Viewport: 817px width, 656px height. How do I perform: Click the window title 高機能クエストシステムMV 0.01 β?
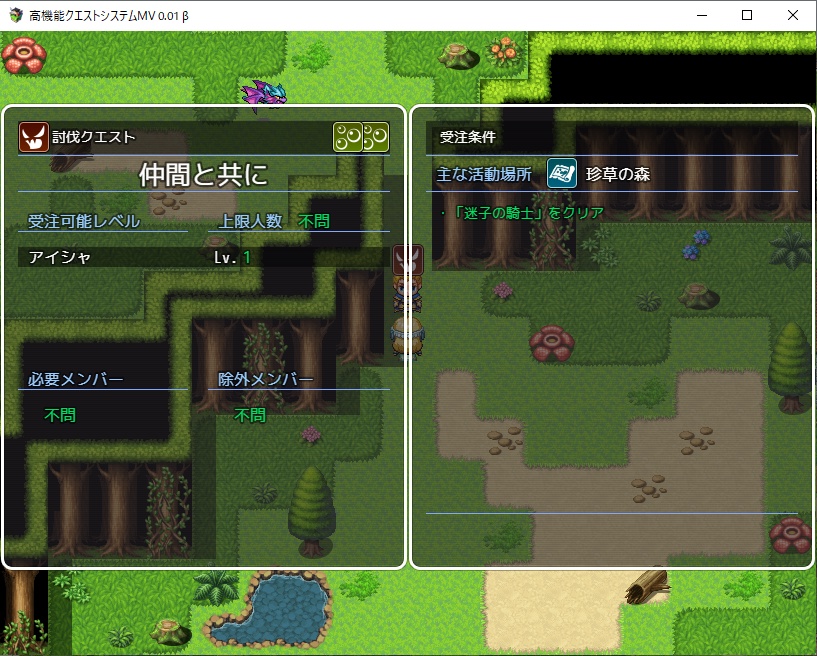[x=109, y=16]
